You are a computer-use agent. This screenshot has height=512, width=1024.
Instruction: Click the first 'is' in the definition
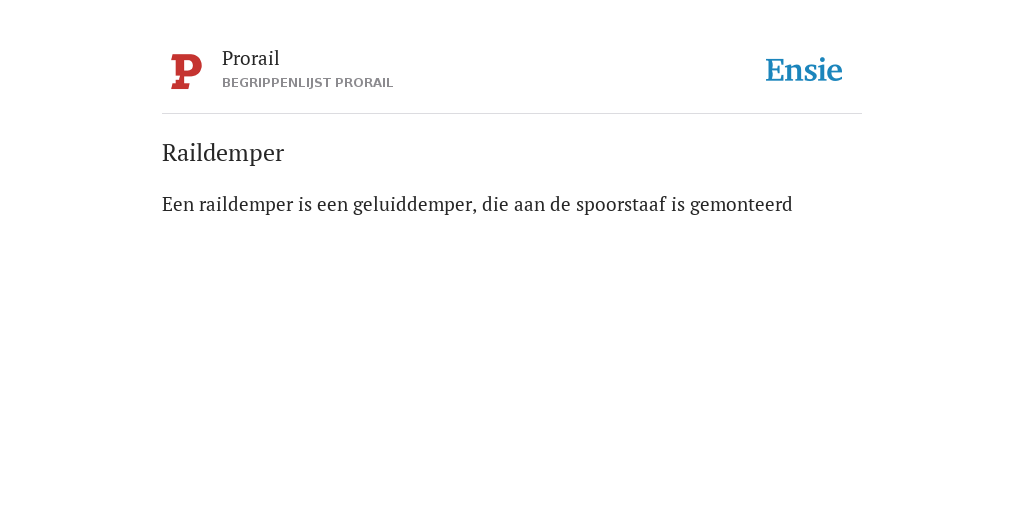305,204
